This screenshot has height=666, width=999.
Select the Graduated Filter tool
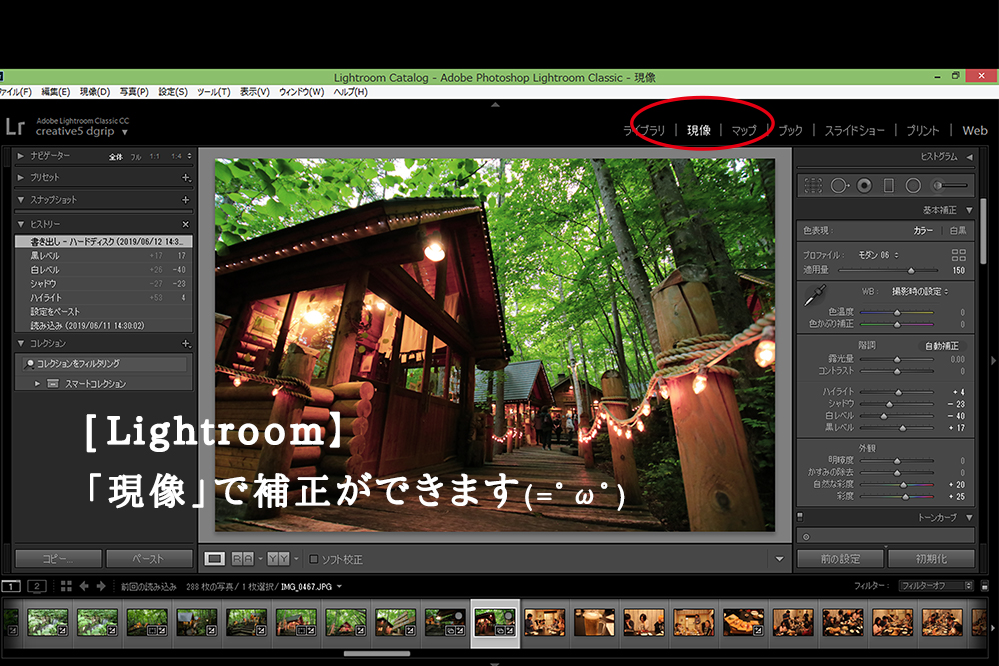pyautogui.click(x=889, y=185)
